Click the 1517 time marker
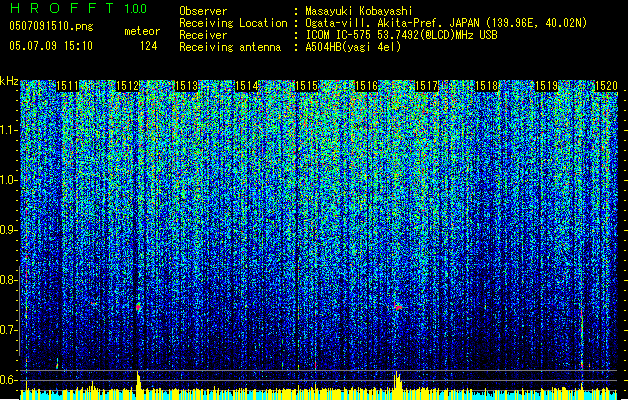This screenshot has width=629, height=400. (427, 86)
